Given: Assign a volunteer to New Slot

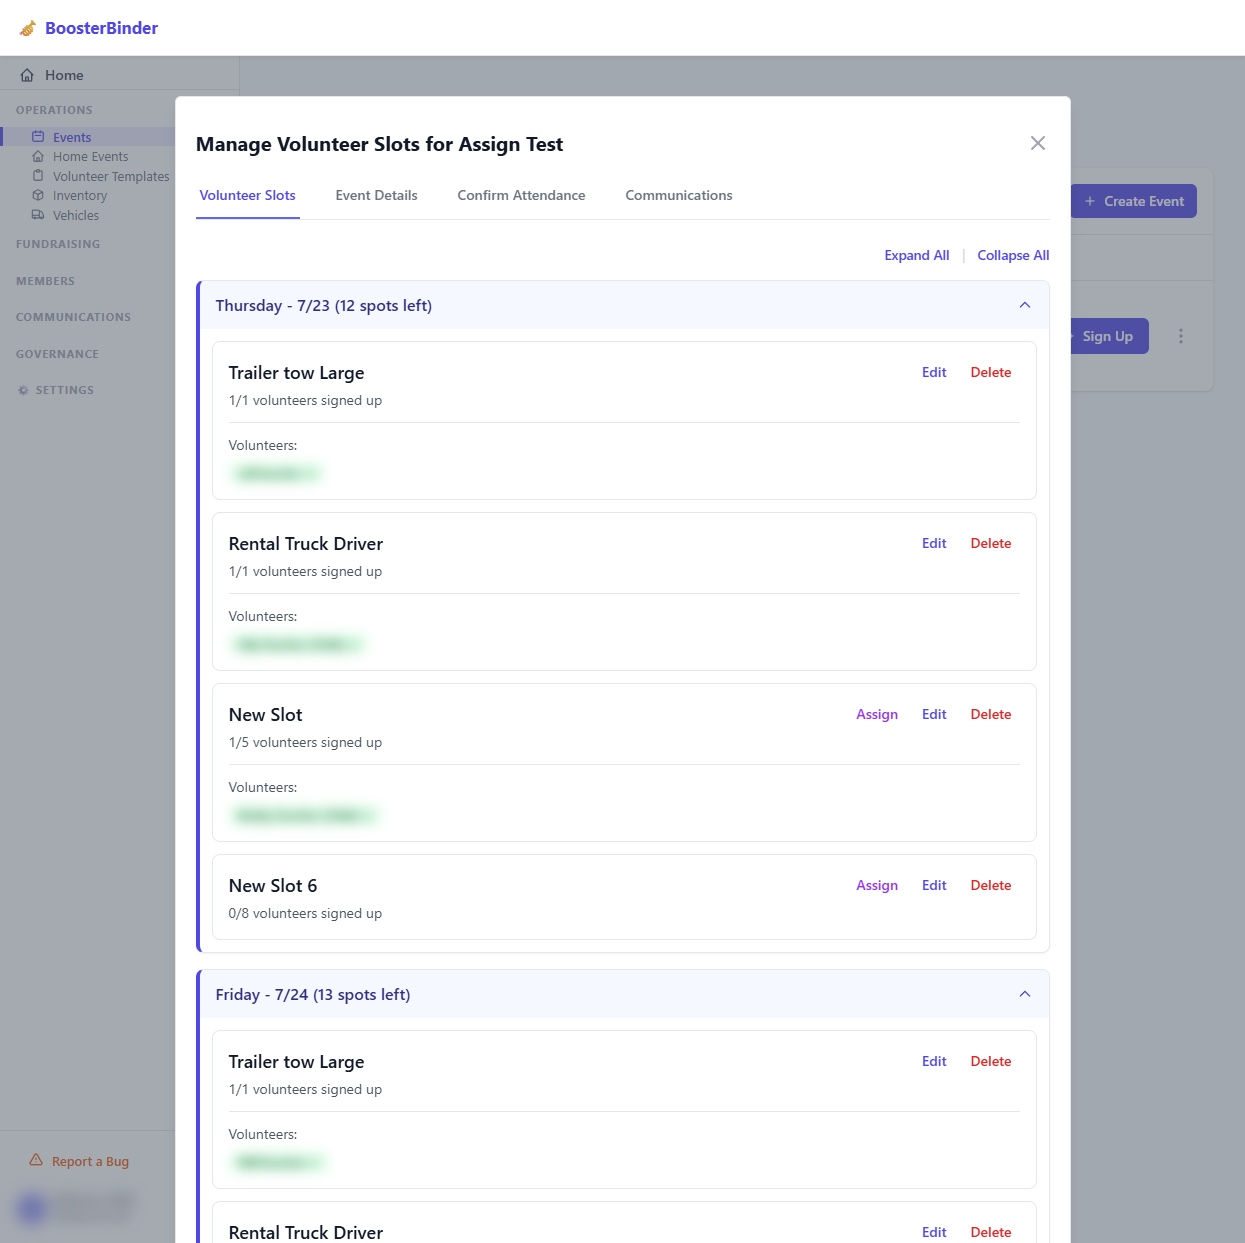Looking at the screenshot, I should click(877, 714).
